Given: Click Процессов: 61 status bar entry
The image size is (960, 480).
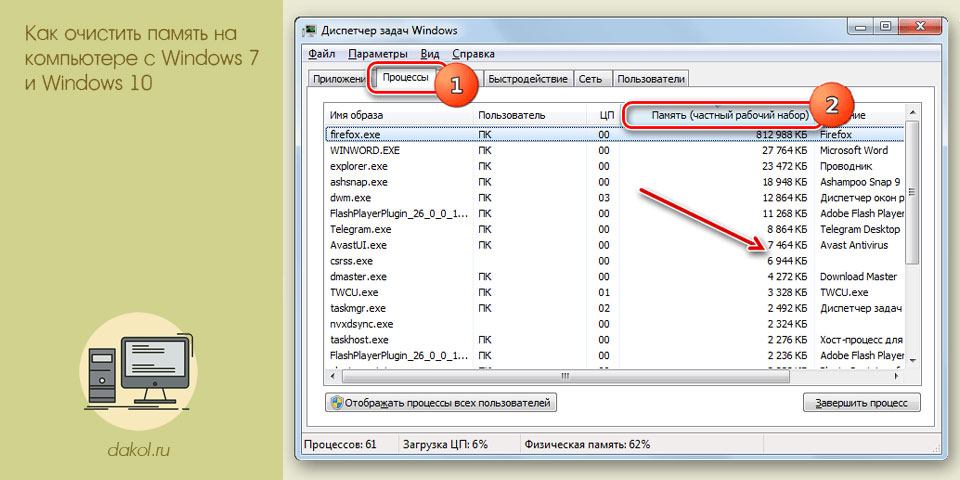Looking at the screenshot, I should tap(340, 444).
